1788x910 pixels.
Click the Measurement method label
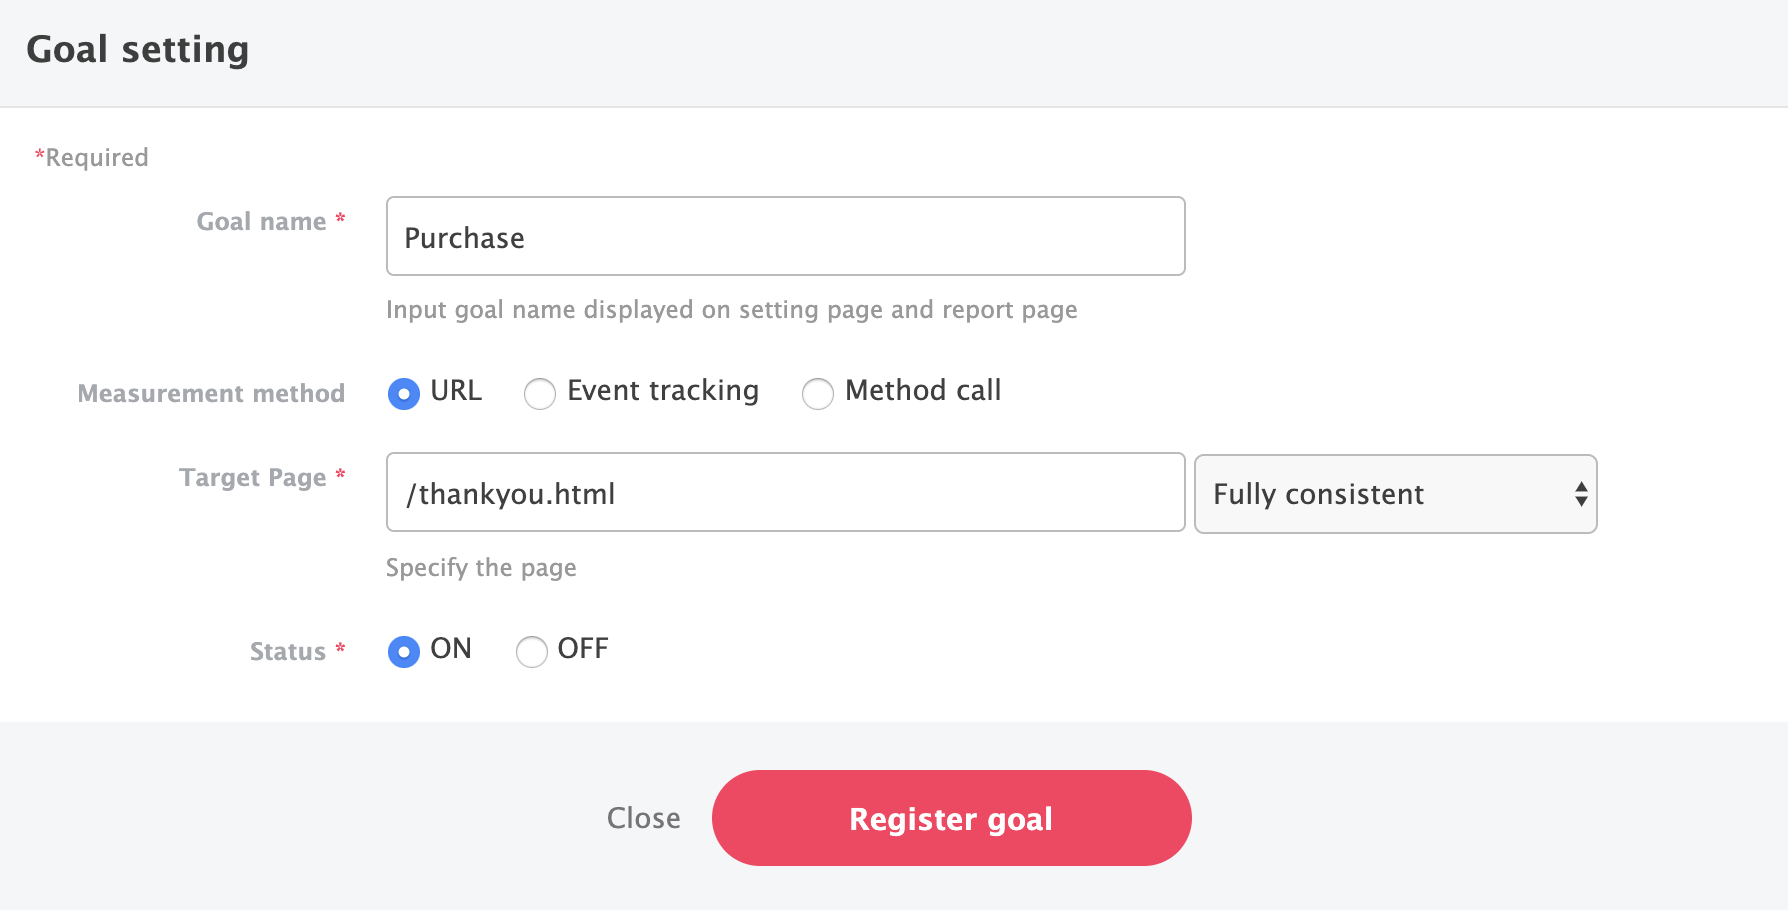coord(211,394)
